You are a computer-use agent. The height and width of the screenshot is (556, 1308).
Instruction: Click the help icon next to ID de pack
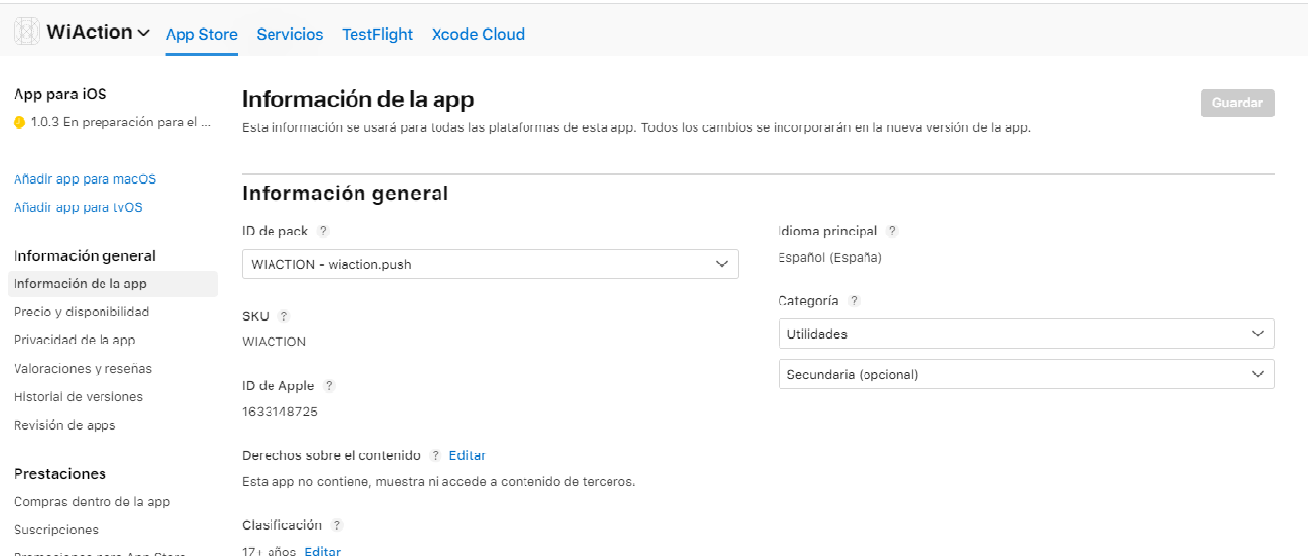click(x=323, y=231)
